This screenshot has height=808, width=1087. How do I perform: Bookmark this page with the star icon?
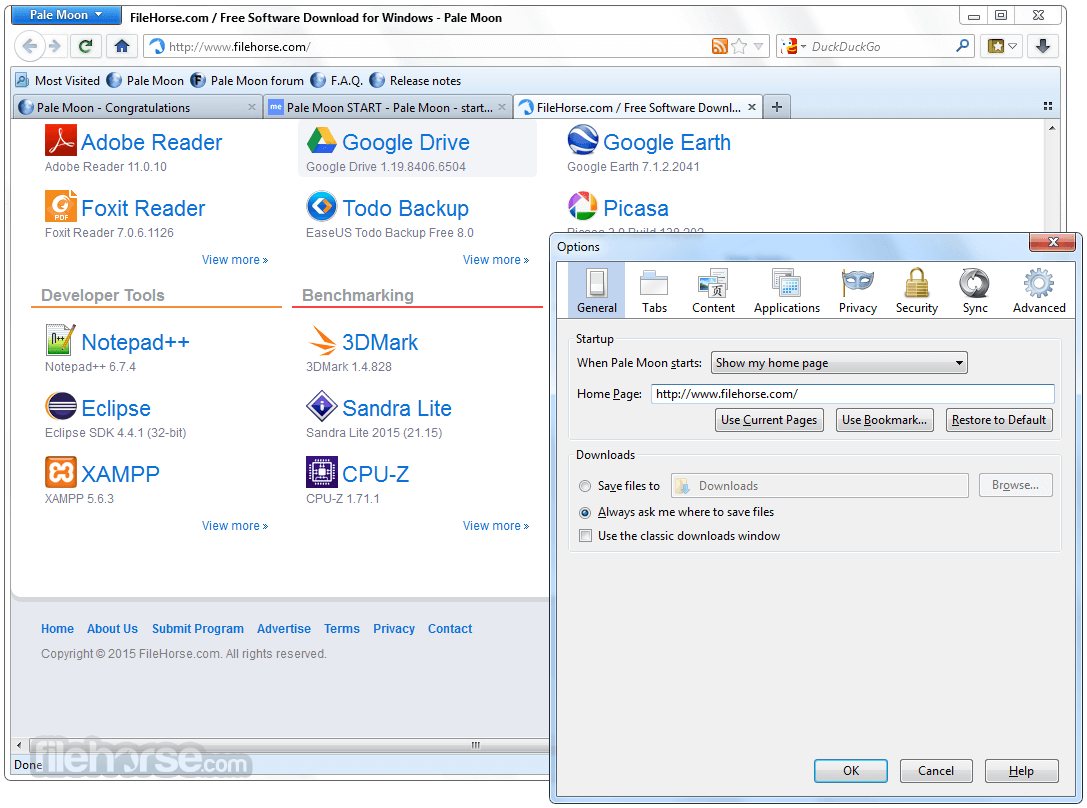pos(739,46)
